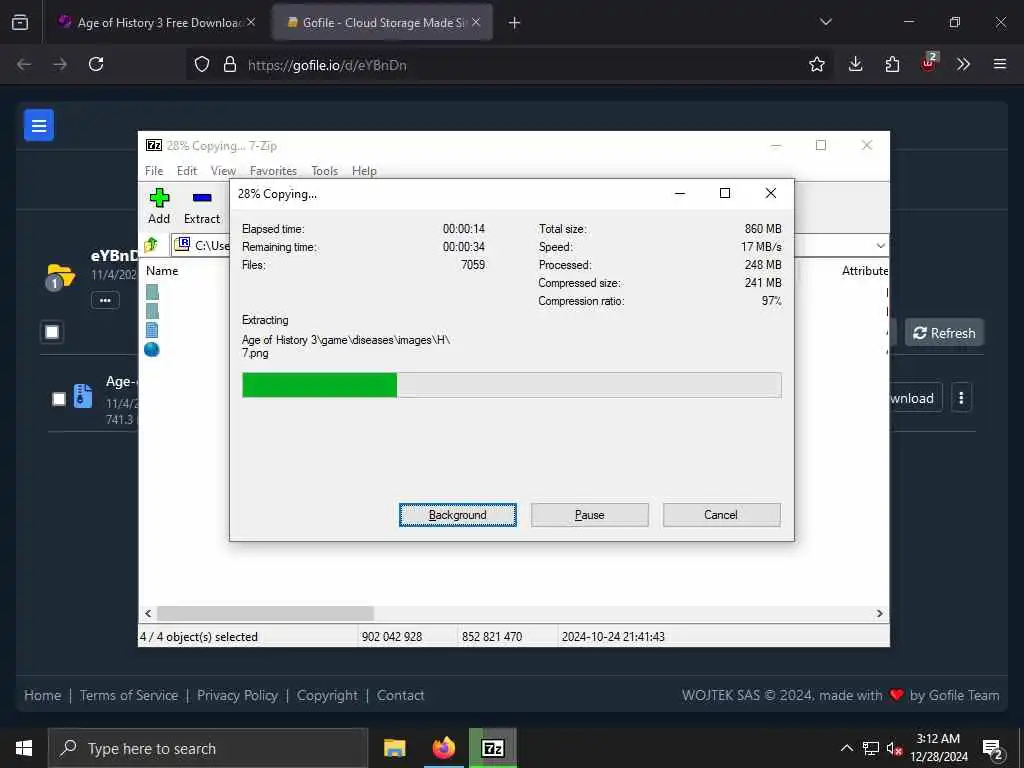Click the 7-Zip taskbar icon
1024x768 pixels.
click(492, 748)
